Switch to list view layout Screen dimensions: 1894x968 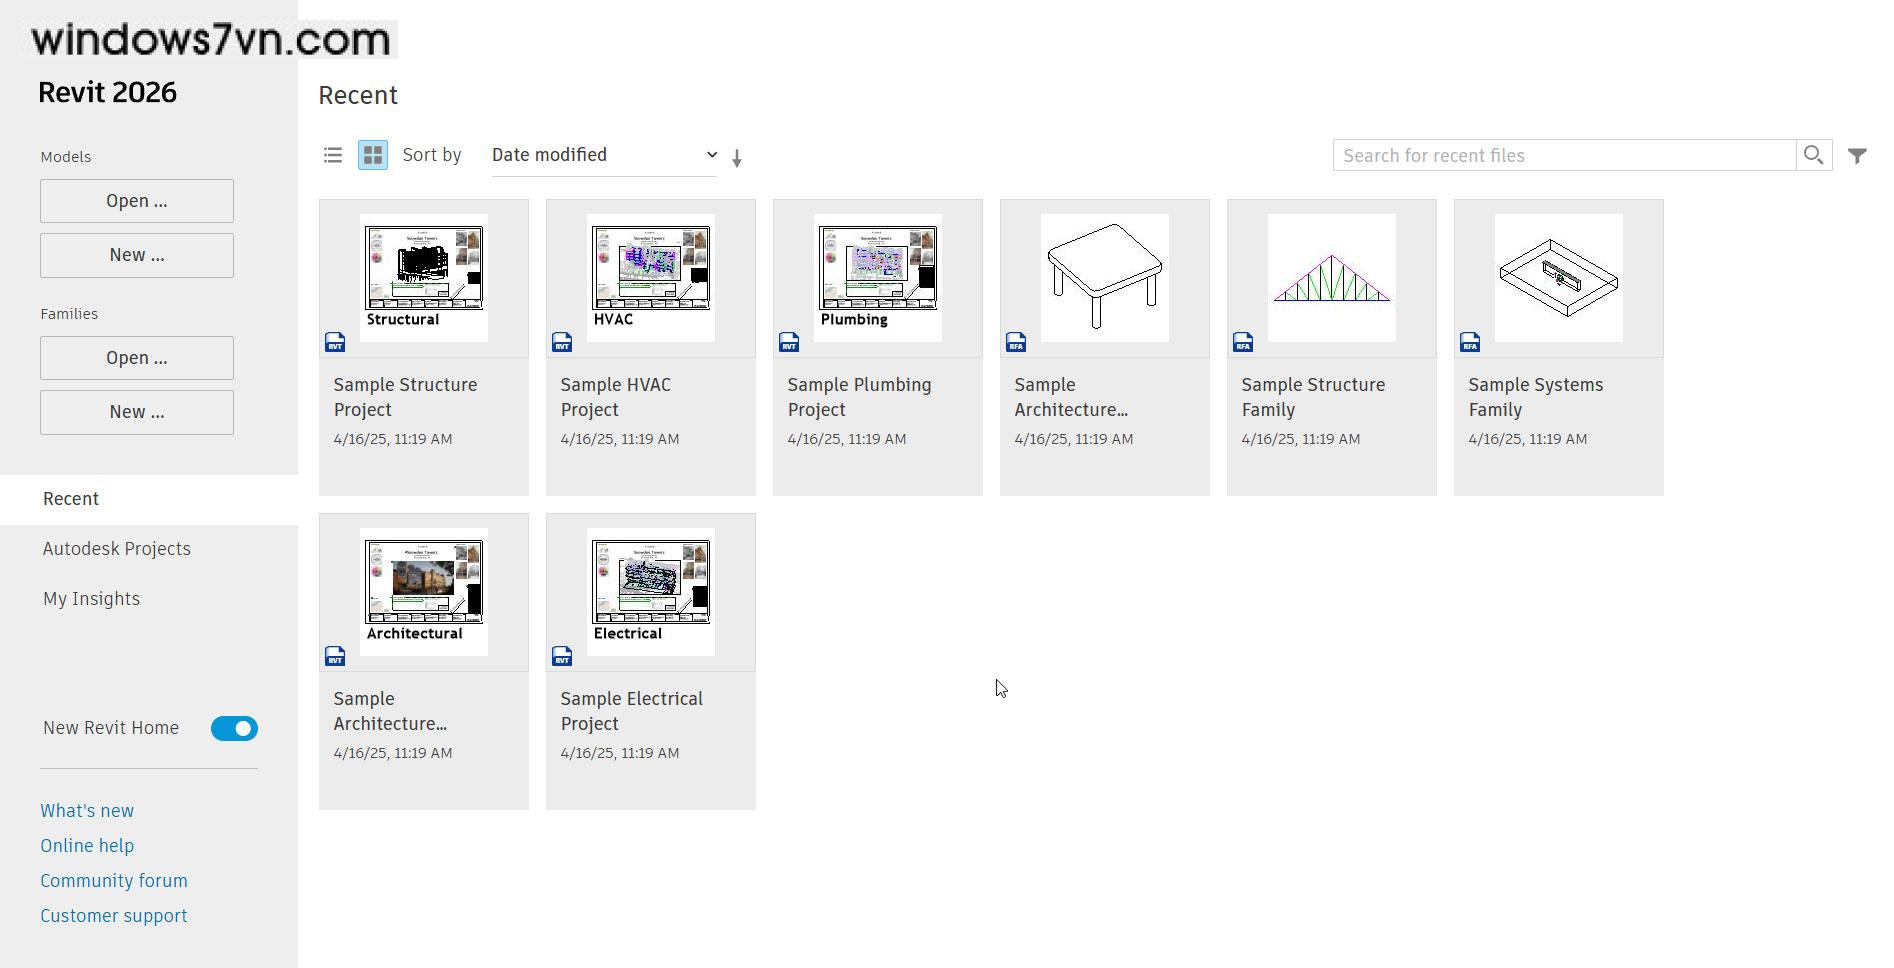coord(333,155)
